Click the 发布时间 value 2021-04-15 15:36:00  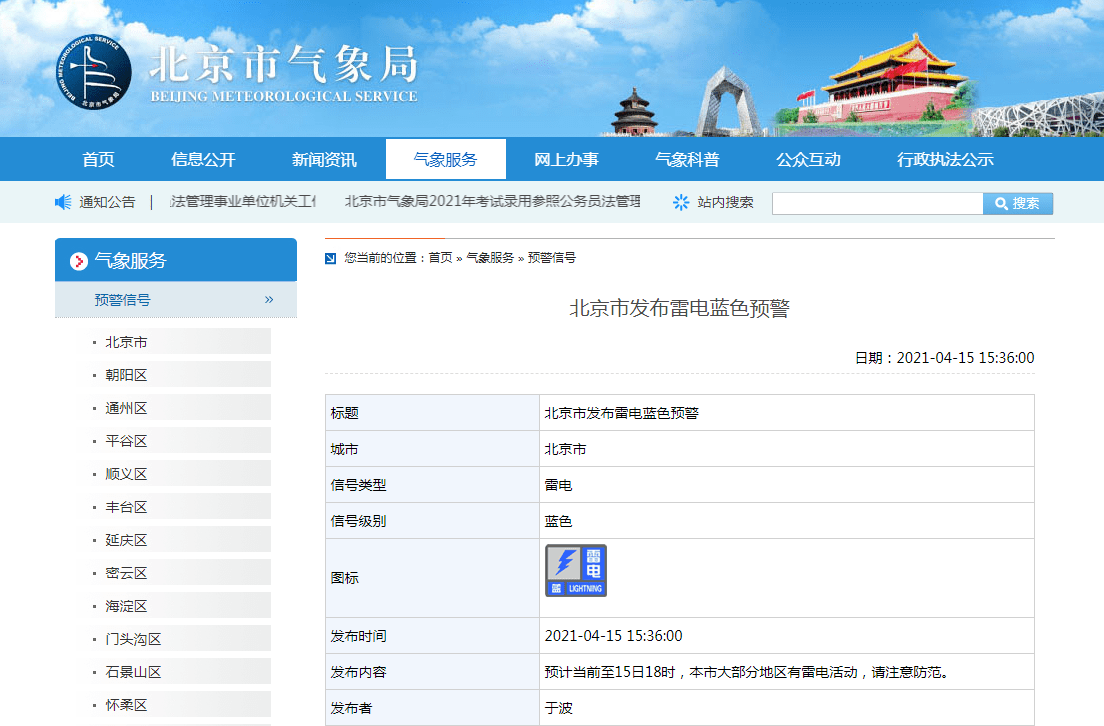pos(613,636)
